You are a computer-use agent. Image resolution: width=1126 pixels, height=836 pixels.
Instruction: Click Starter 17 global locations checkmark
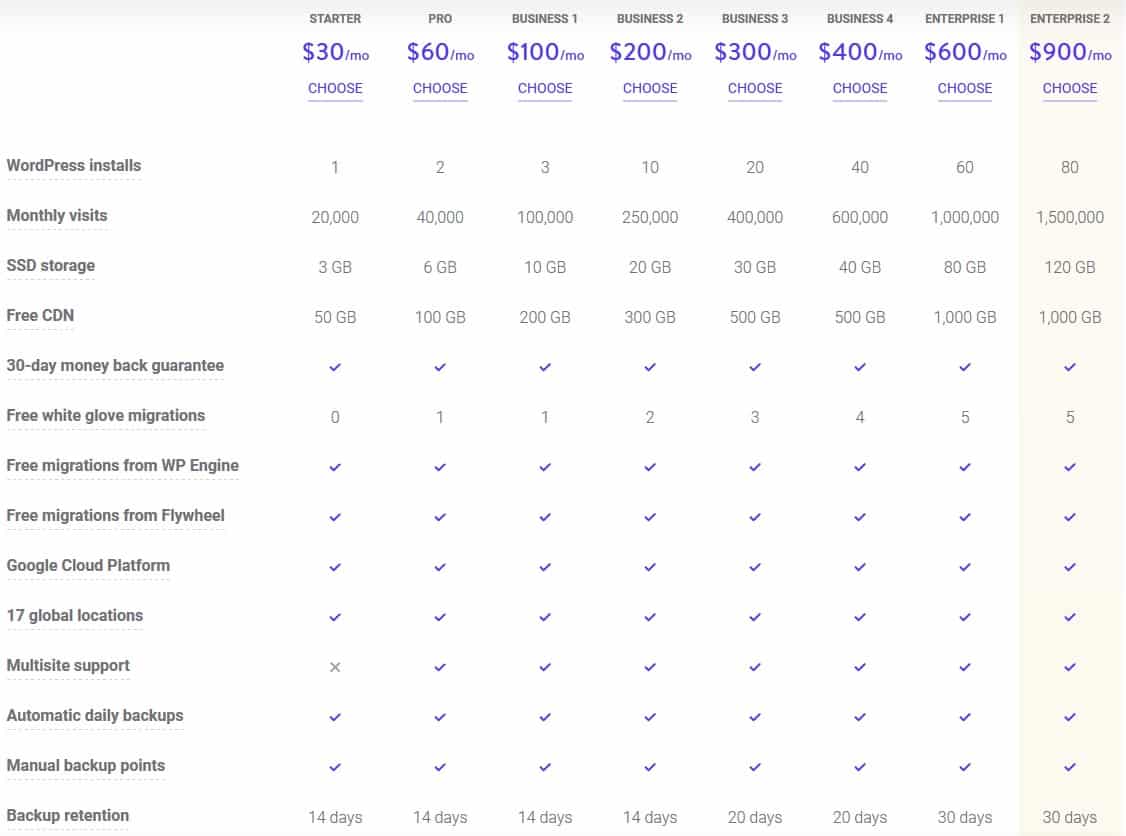tap(335, 617)
